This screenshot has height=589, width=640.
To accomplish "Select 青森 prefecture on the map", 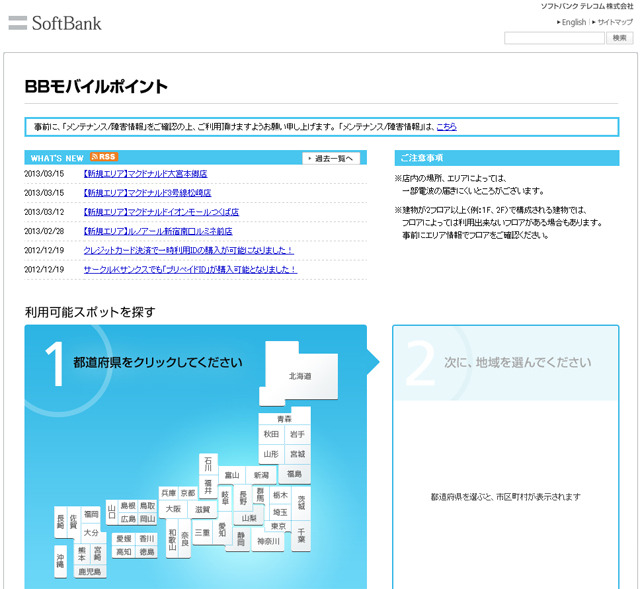I will click(284, 417).
